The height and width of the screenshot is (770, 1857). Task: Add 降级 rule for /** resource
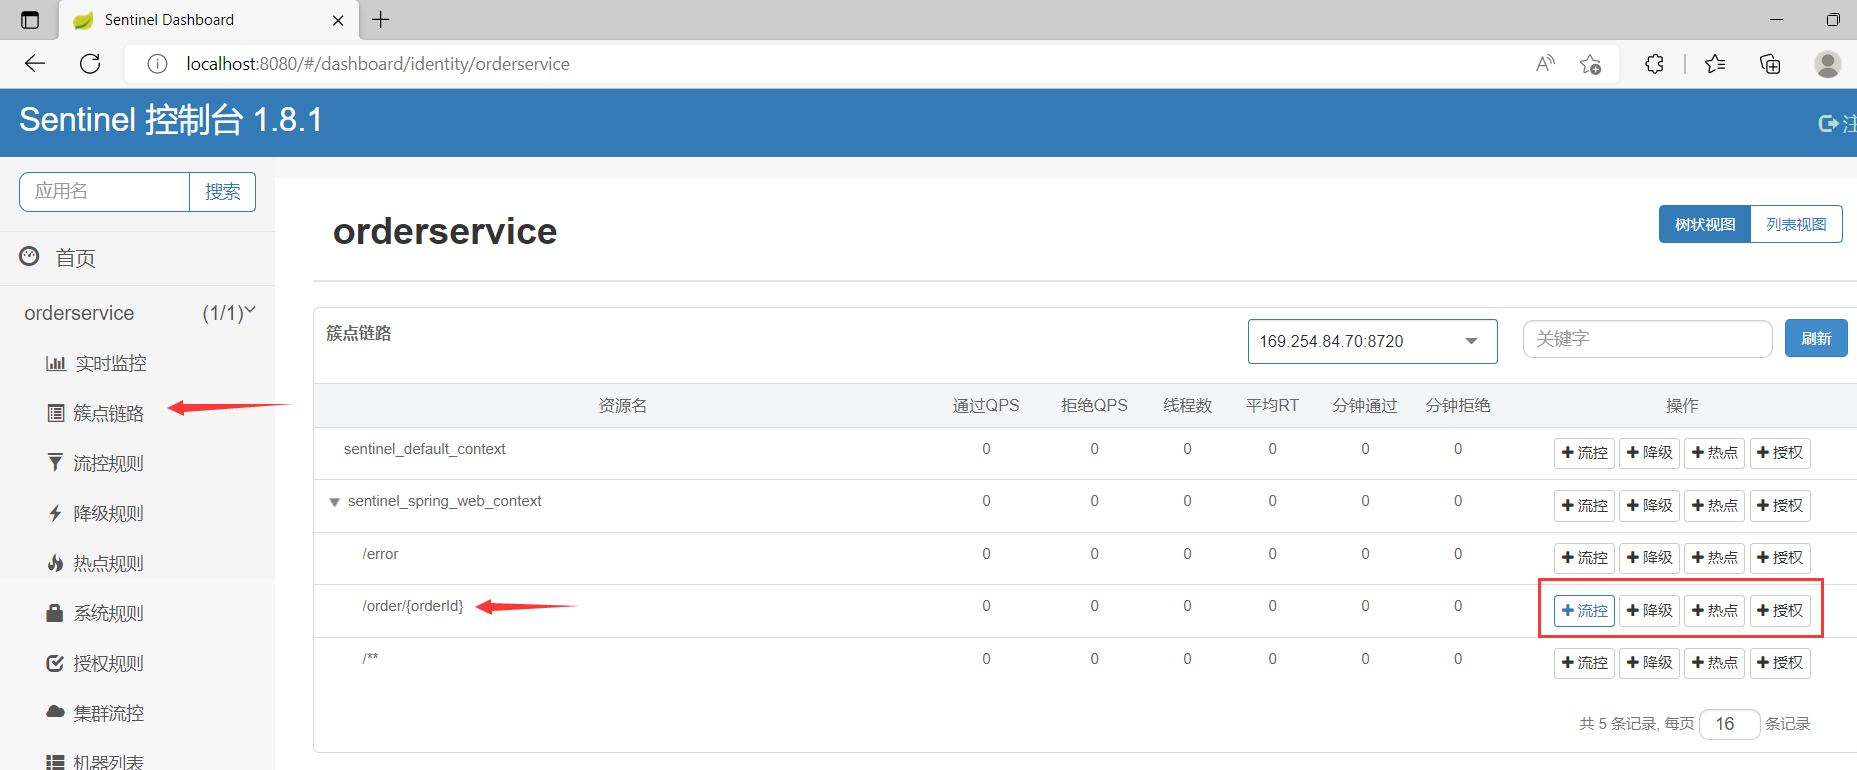point(1649,663)
